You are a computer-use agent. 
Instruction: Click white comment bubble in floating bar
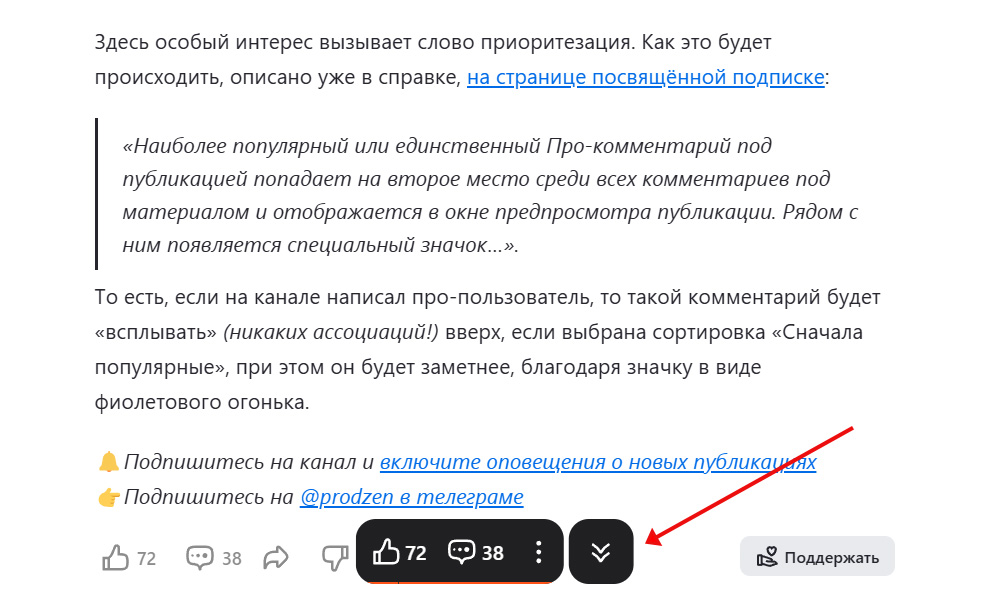(x=462, y=552)
